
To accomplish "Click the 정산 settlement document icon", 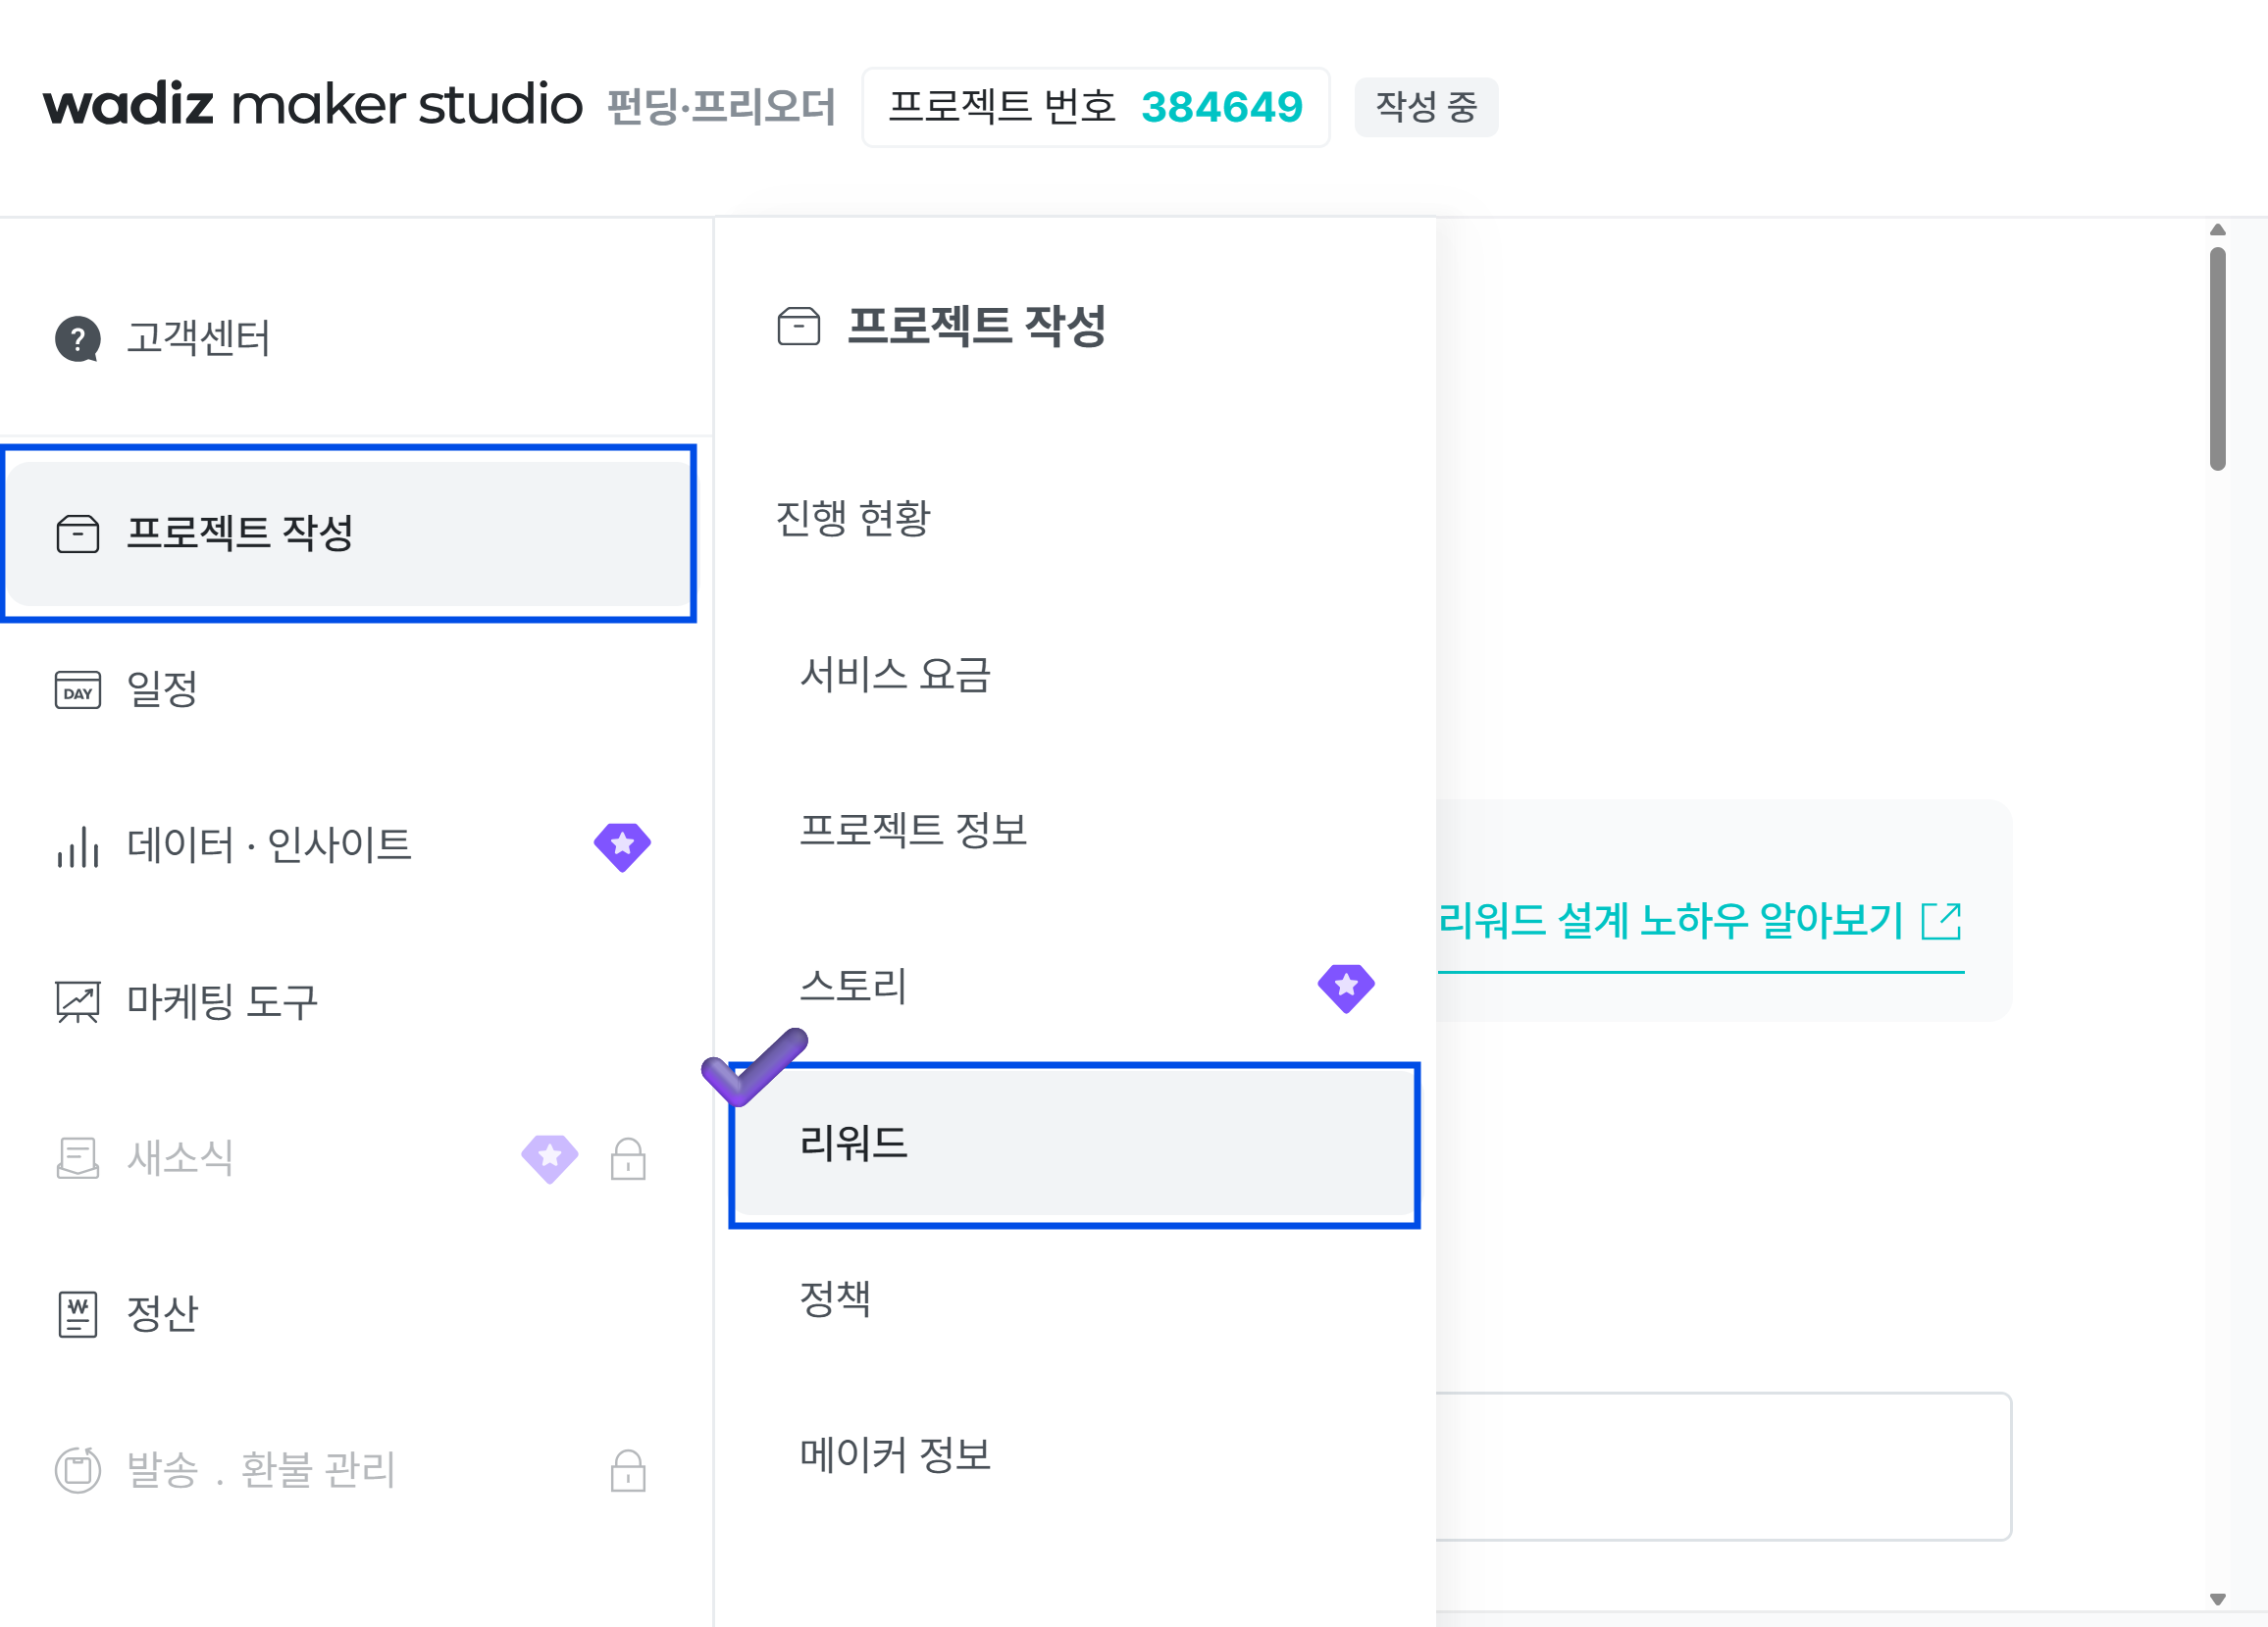I will coord(77,1314).
